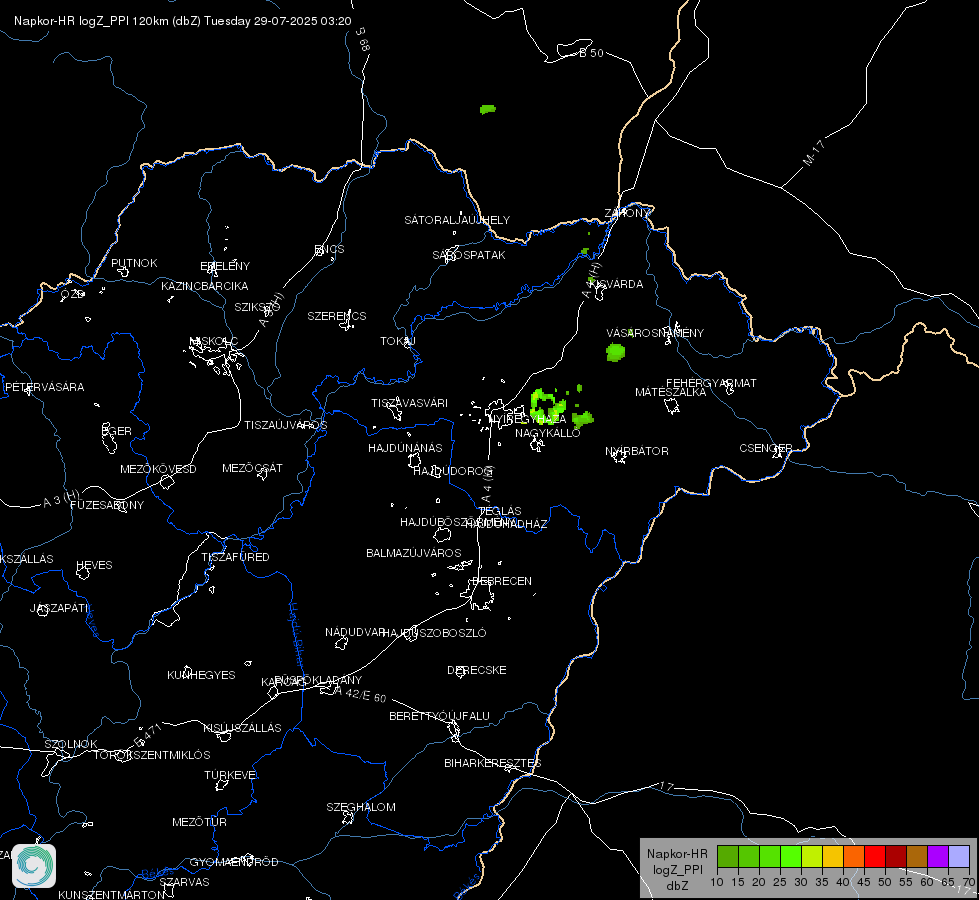Click the NÁDUDVAR town label
This screenshot has height=900, width=979.
tap(355, 632)
